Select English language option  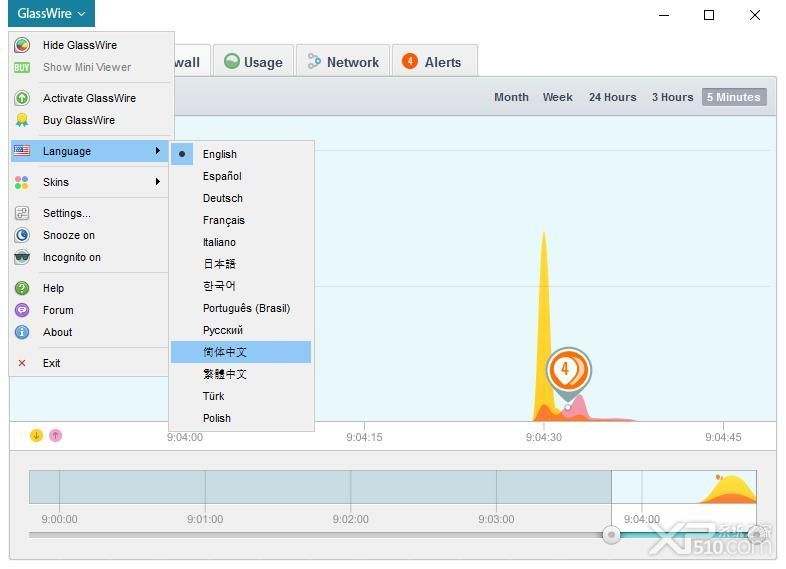241,154
